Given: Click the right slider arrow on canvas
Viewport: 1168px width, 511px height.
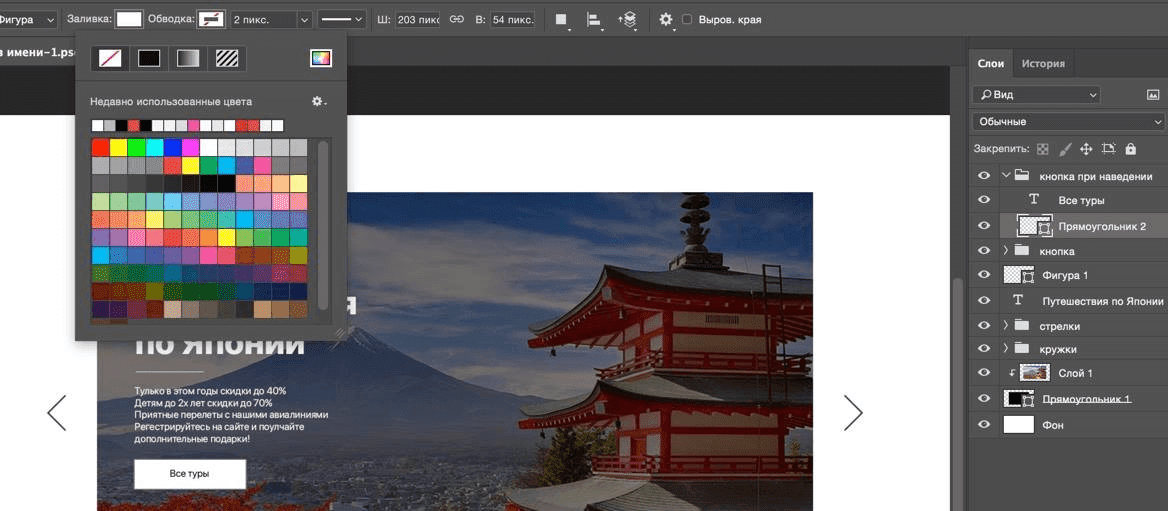Looking at the screenshot, I should (853, 412).
